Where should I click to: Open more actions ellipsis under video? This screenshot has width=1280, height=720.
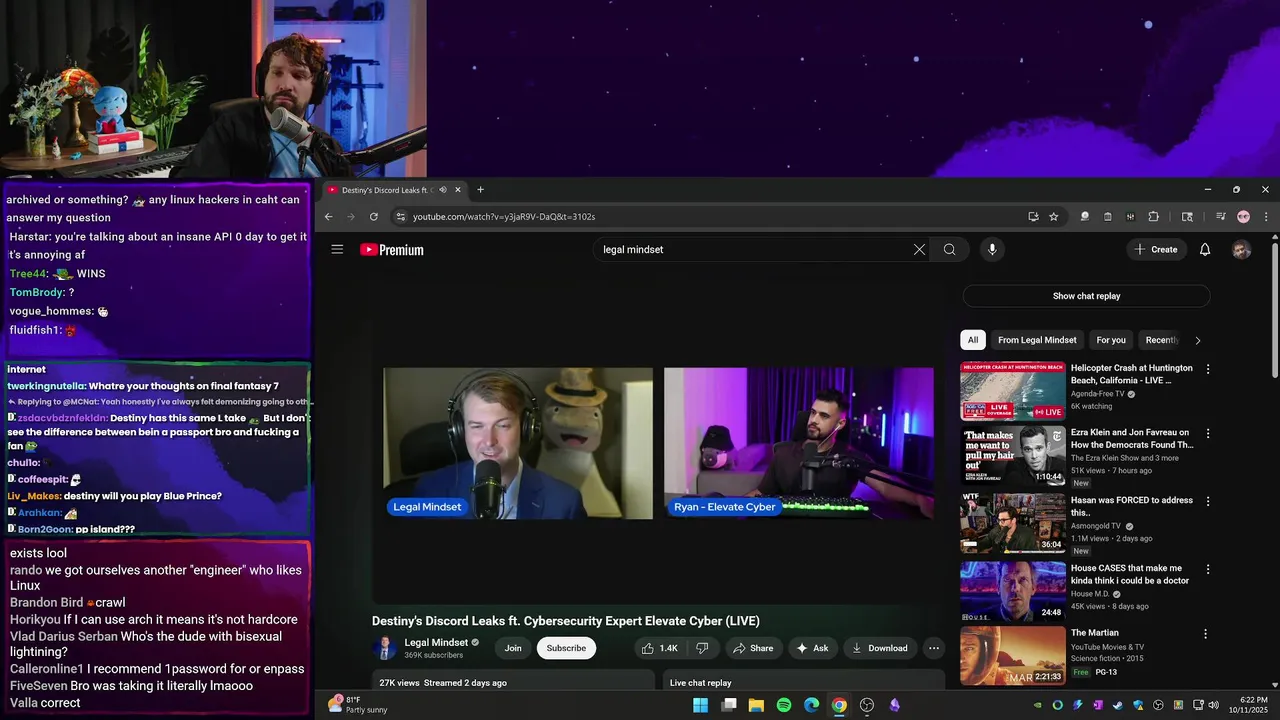click(x=934, y=648)
